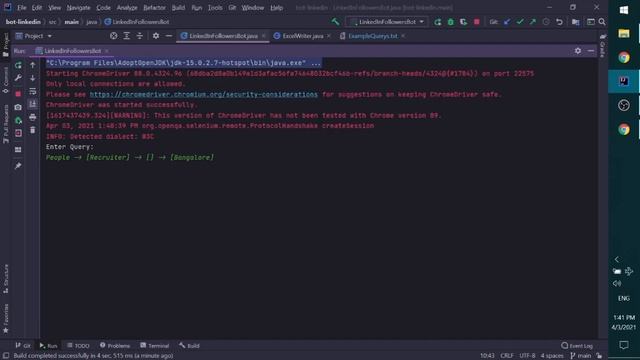The image size is (640, 360).
Task: Click Git Update Project blue arrow
Action: click(x=507, y=22)
